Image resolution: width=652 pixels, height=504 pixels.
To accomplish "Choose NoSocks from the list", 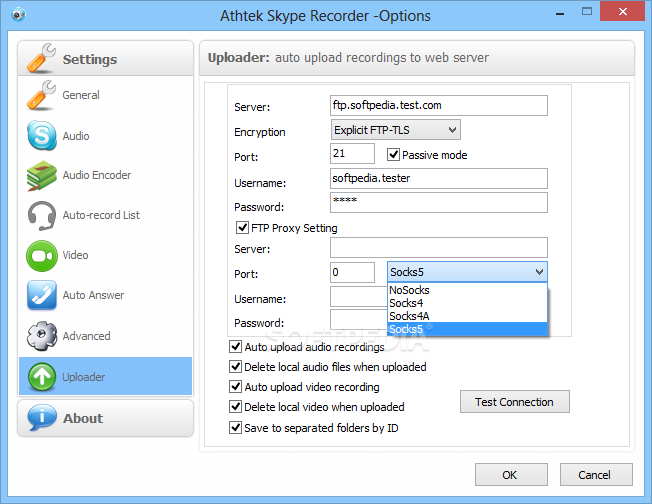I will [467, 290].
